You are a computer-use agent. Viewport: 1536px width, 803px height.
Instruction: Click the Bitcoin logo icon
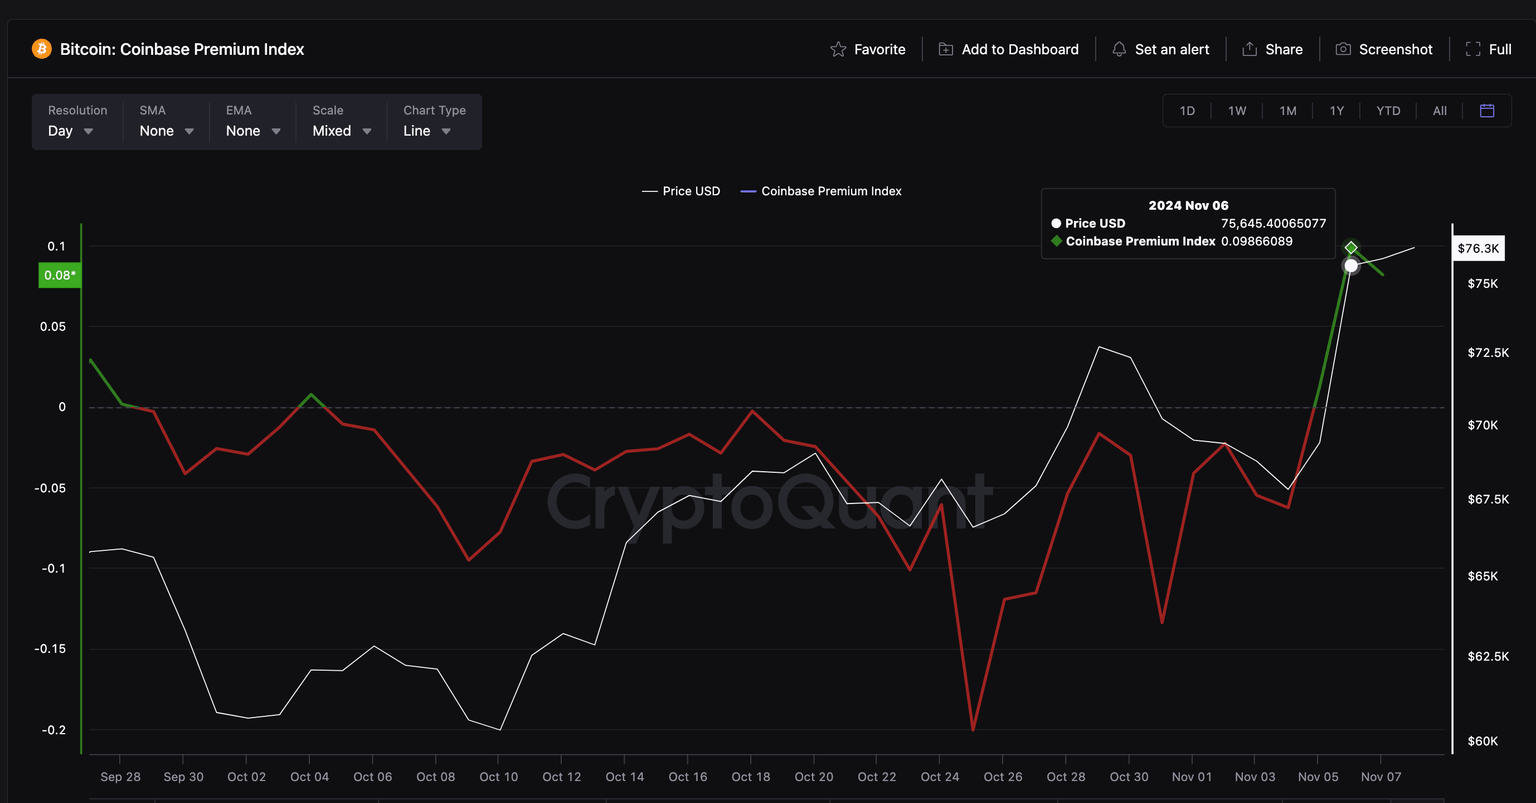click(41, 49)
